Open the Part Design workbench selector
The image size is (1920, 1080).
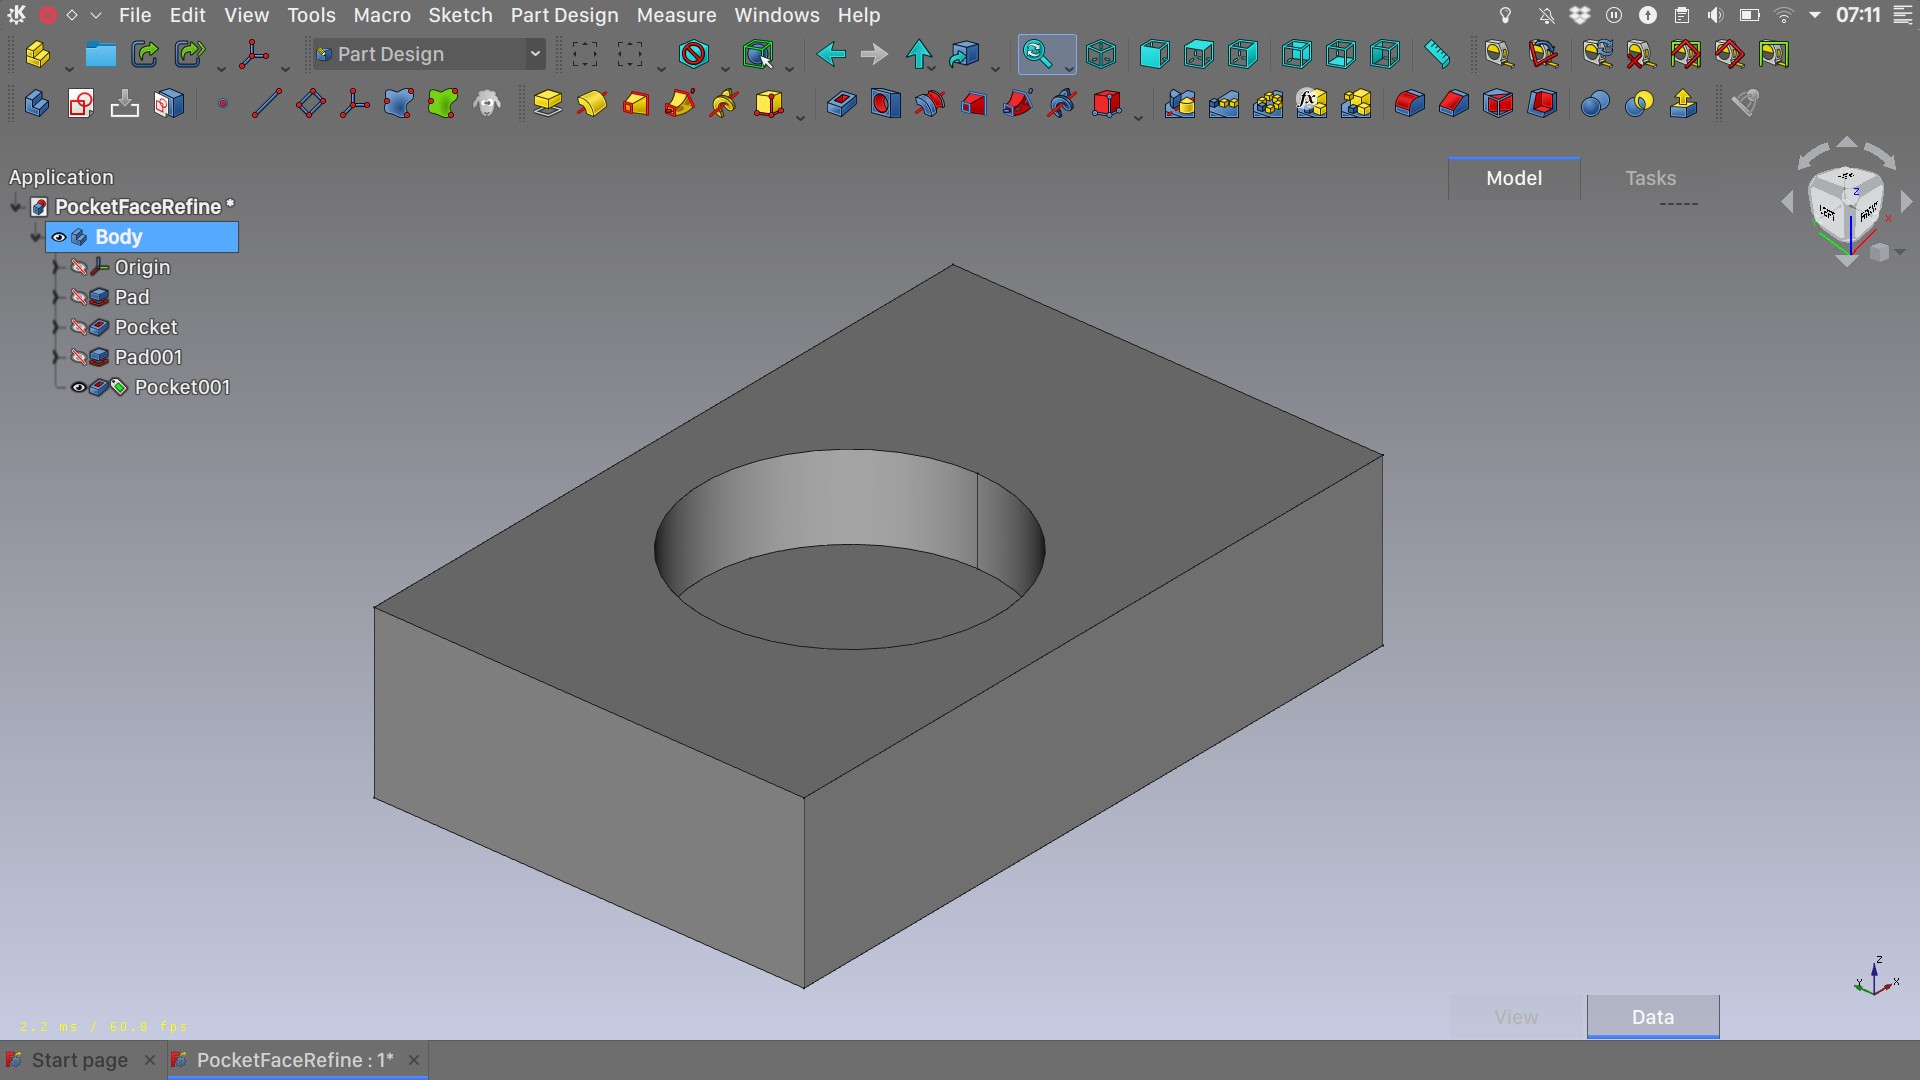[x=428, y=53]
